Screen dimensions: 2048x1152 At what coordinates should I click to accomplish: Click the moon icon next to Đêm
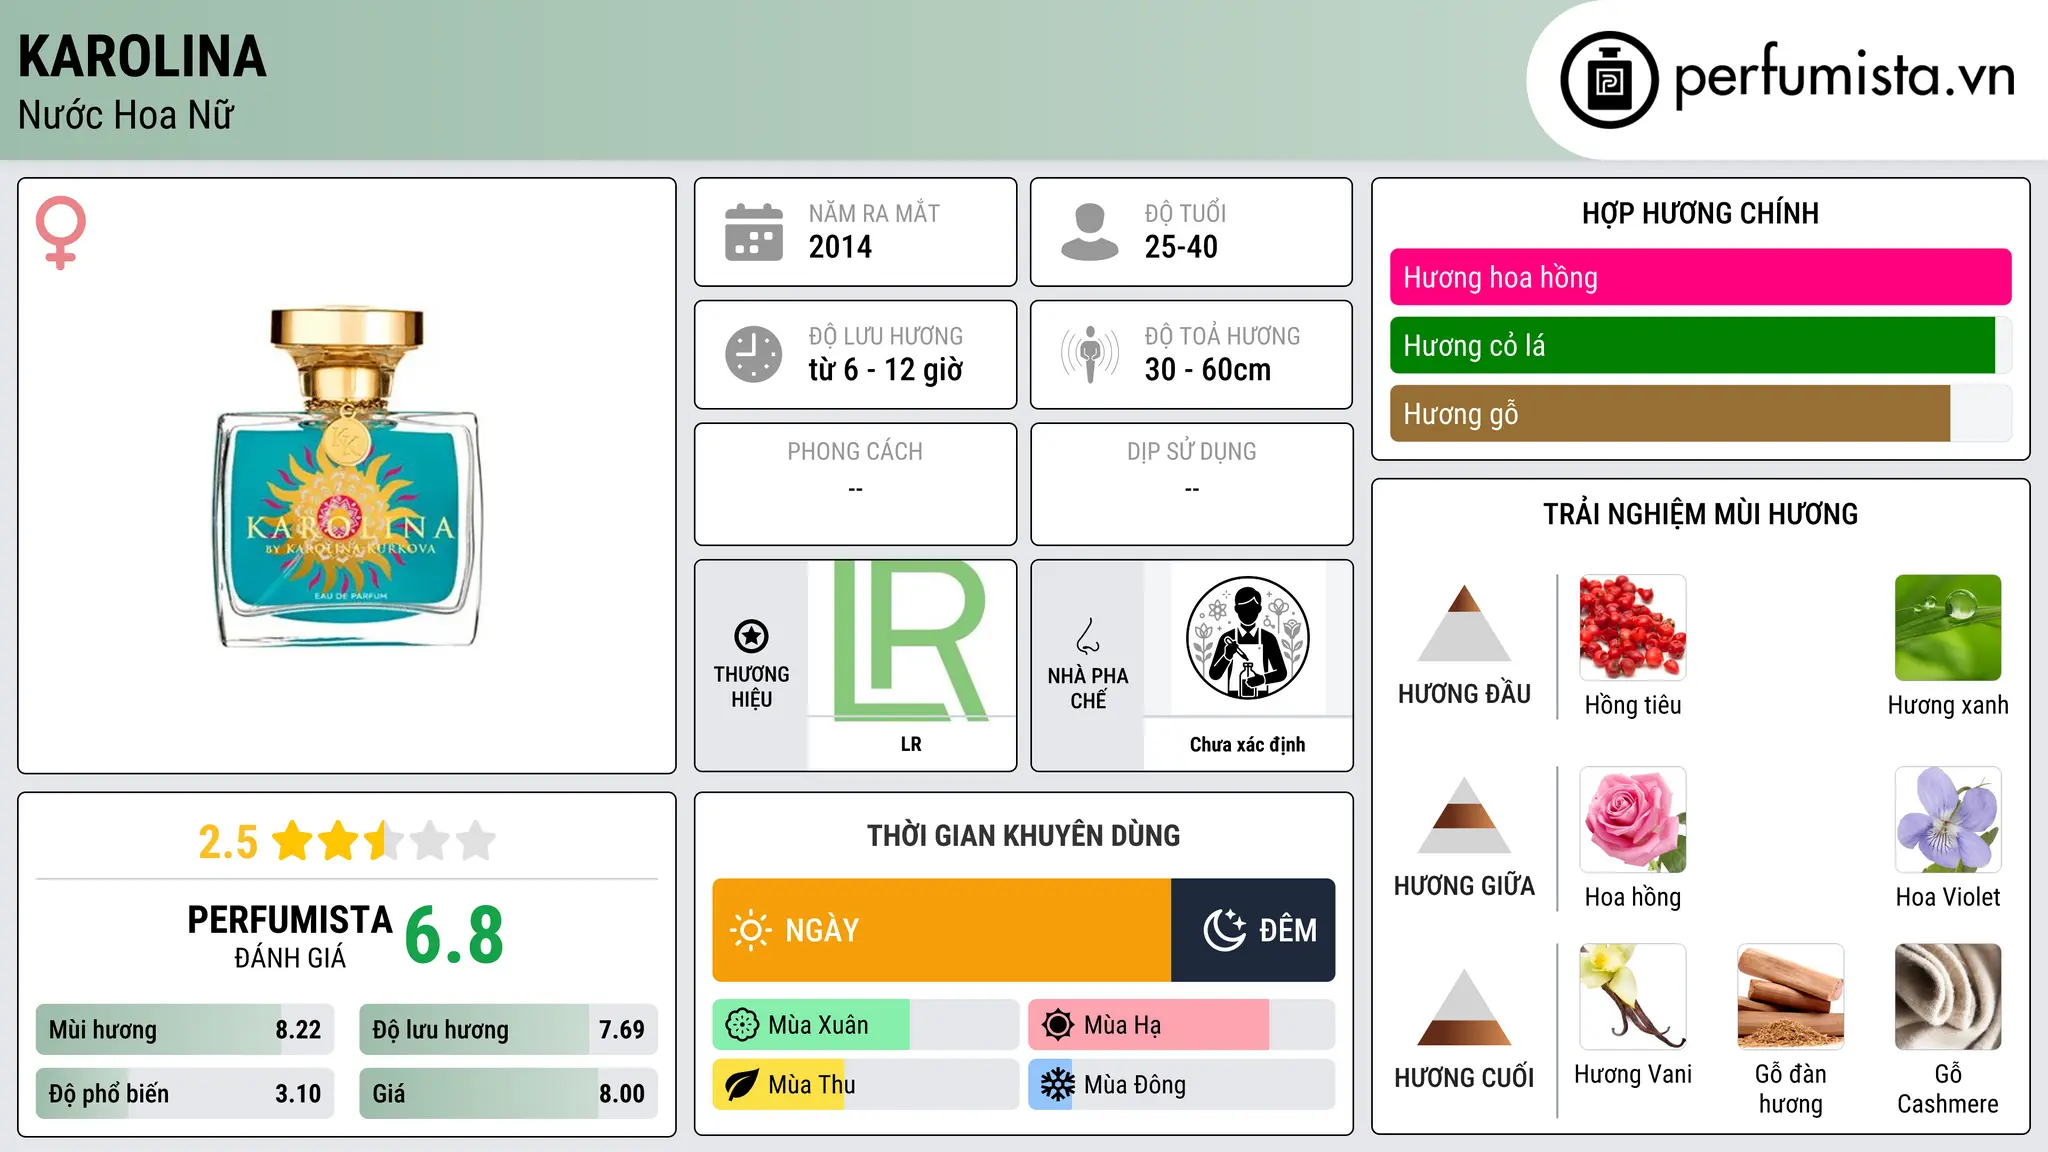click(1225, 930)
